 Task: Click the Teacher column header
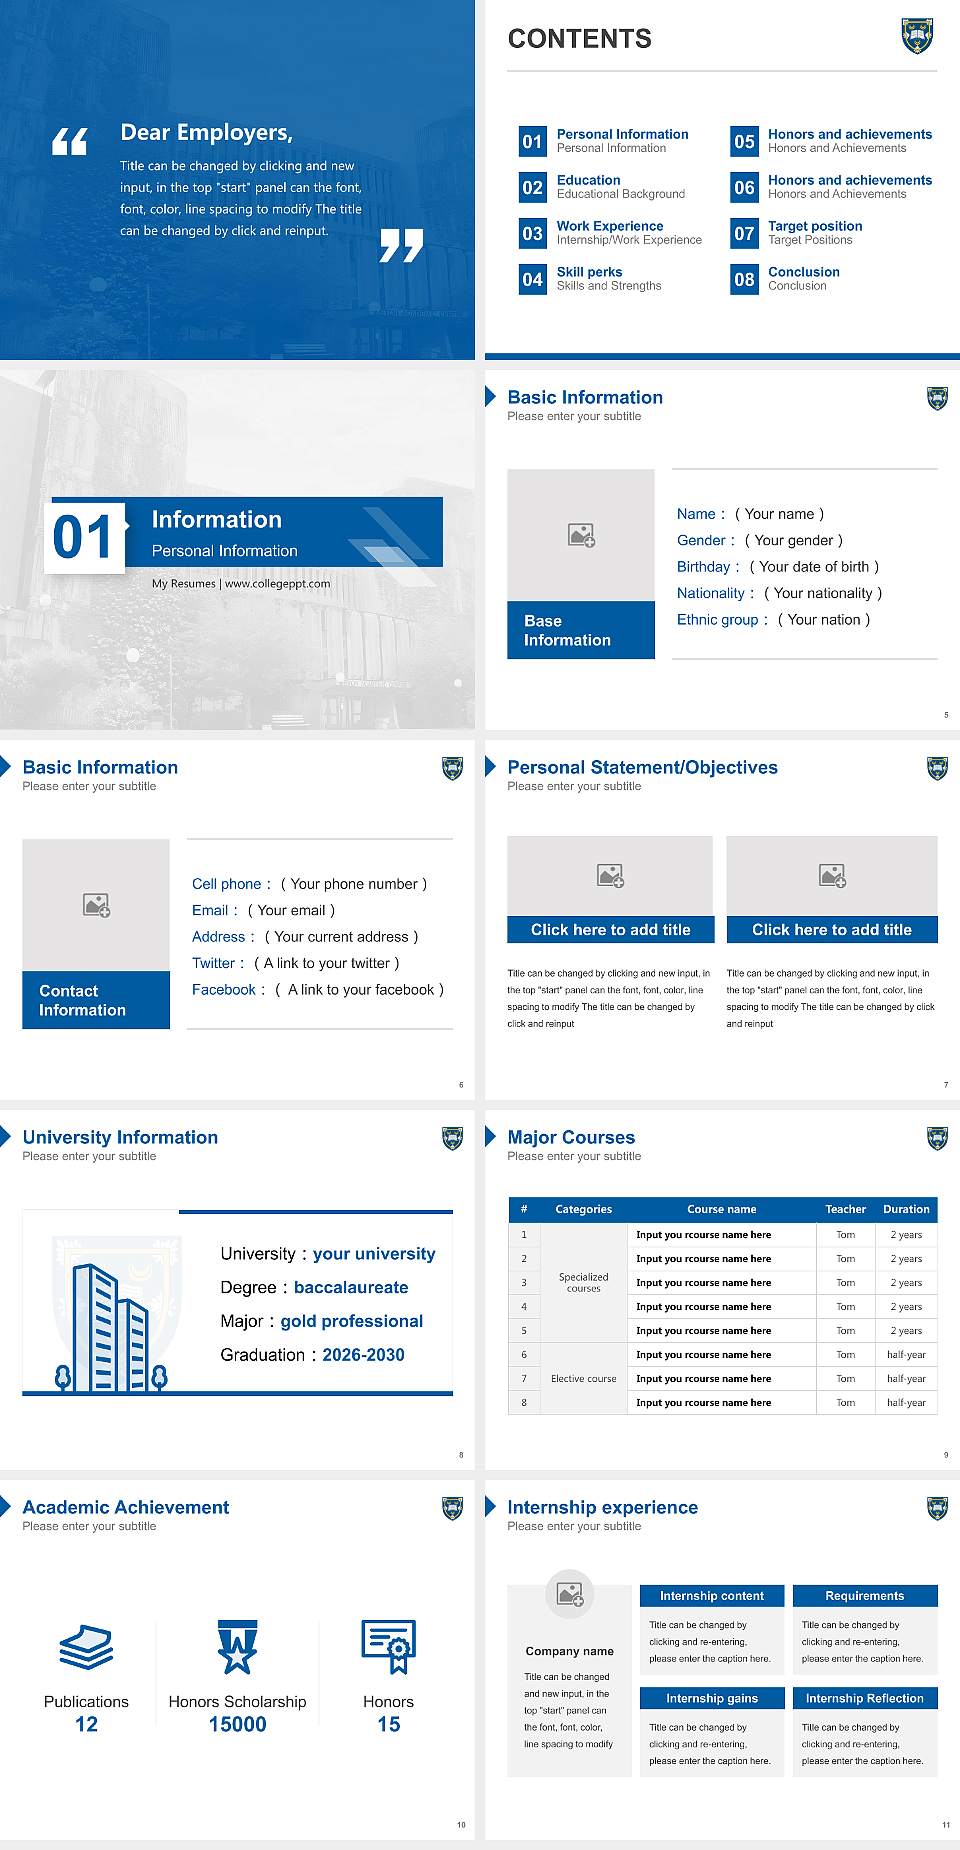(846, 1209)
